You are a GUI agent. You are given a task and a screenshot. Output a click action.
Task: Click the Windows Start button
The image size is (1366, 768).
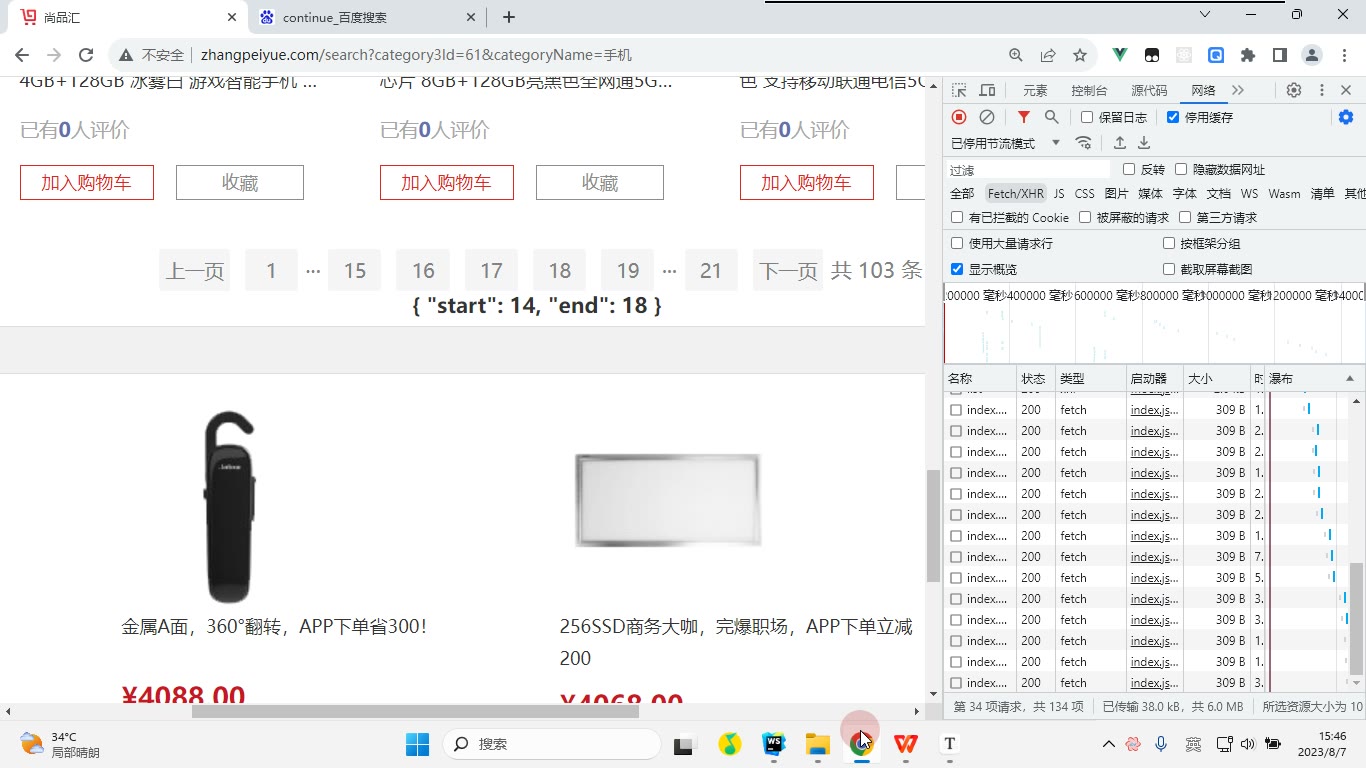(418, 744)
